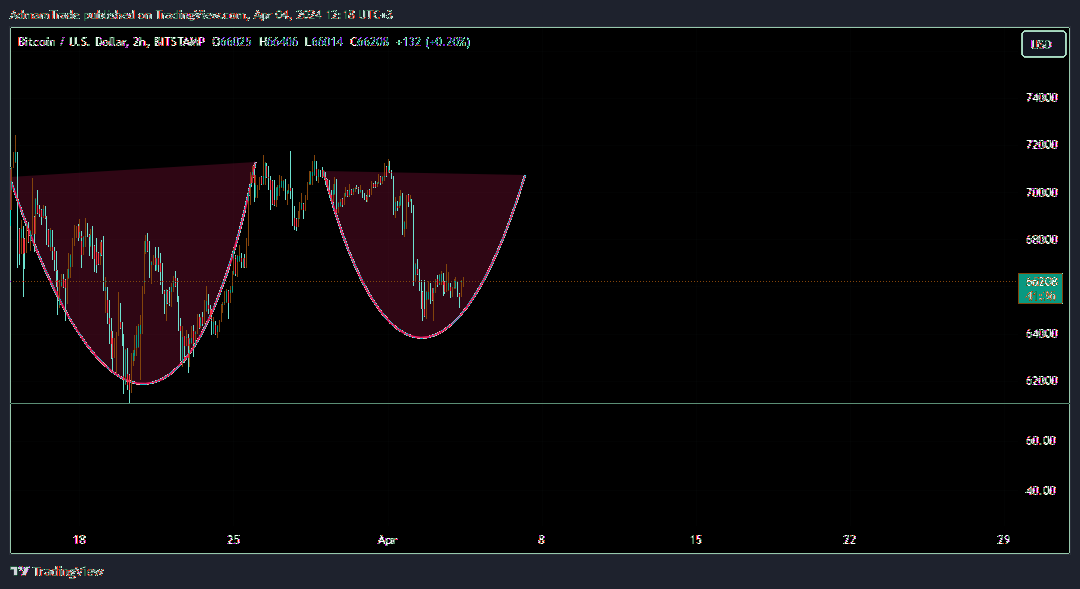Click the AdnanTrade published header text

[200, 14]
